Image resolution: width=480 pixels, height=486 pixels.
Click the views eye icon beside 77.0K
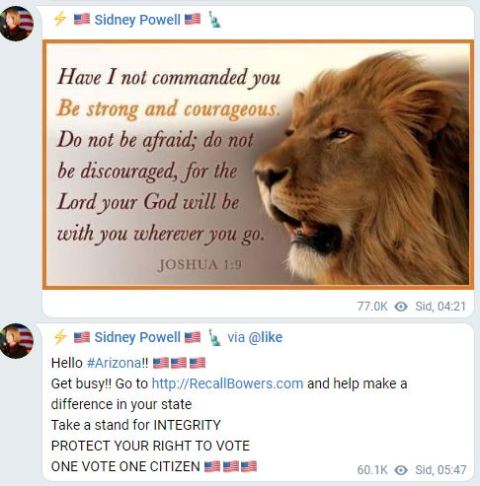[x=401, y=306]
